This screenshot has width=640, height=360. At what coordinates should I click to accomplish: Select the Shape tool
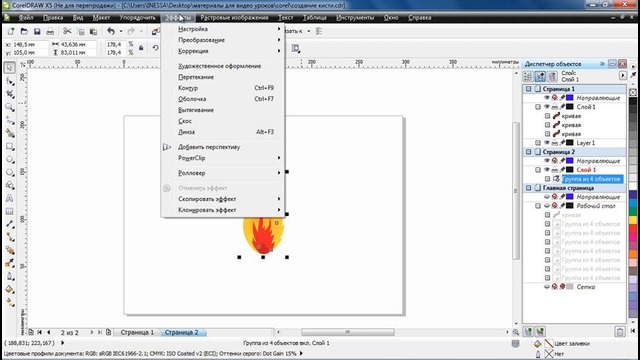(10, 81)
